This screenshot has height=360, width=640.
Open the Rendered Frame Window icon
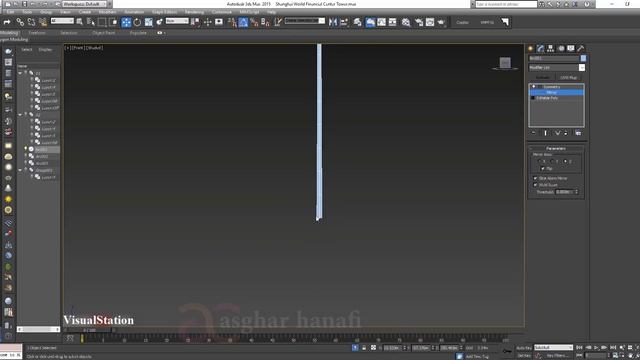(430, 22)
